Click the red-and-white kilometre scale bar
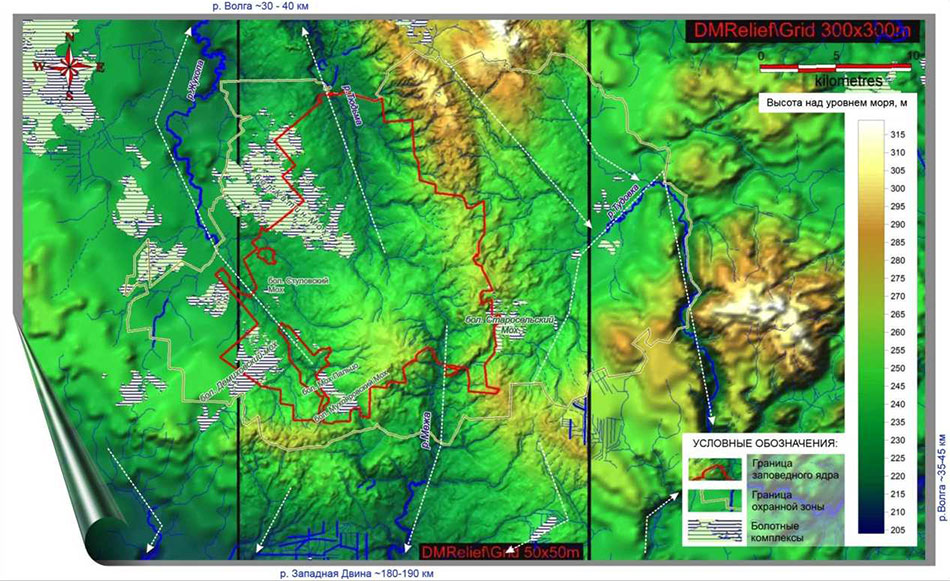 [835, 68]
